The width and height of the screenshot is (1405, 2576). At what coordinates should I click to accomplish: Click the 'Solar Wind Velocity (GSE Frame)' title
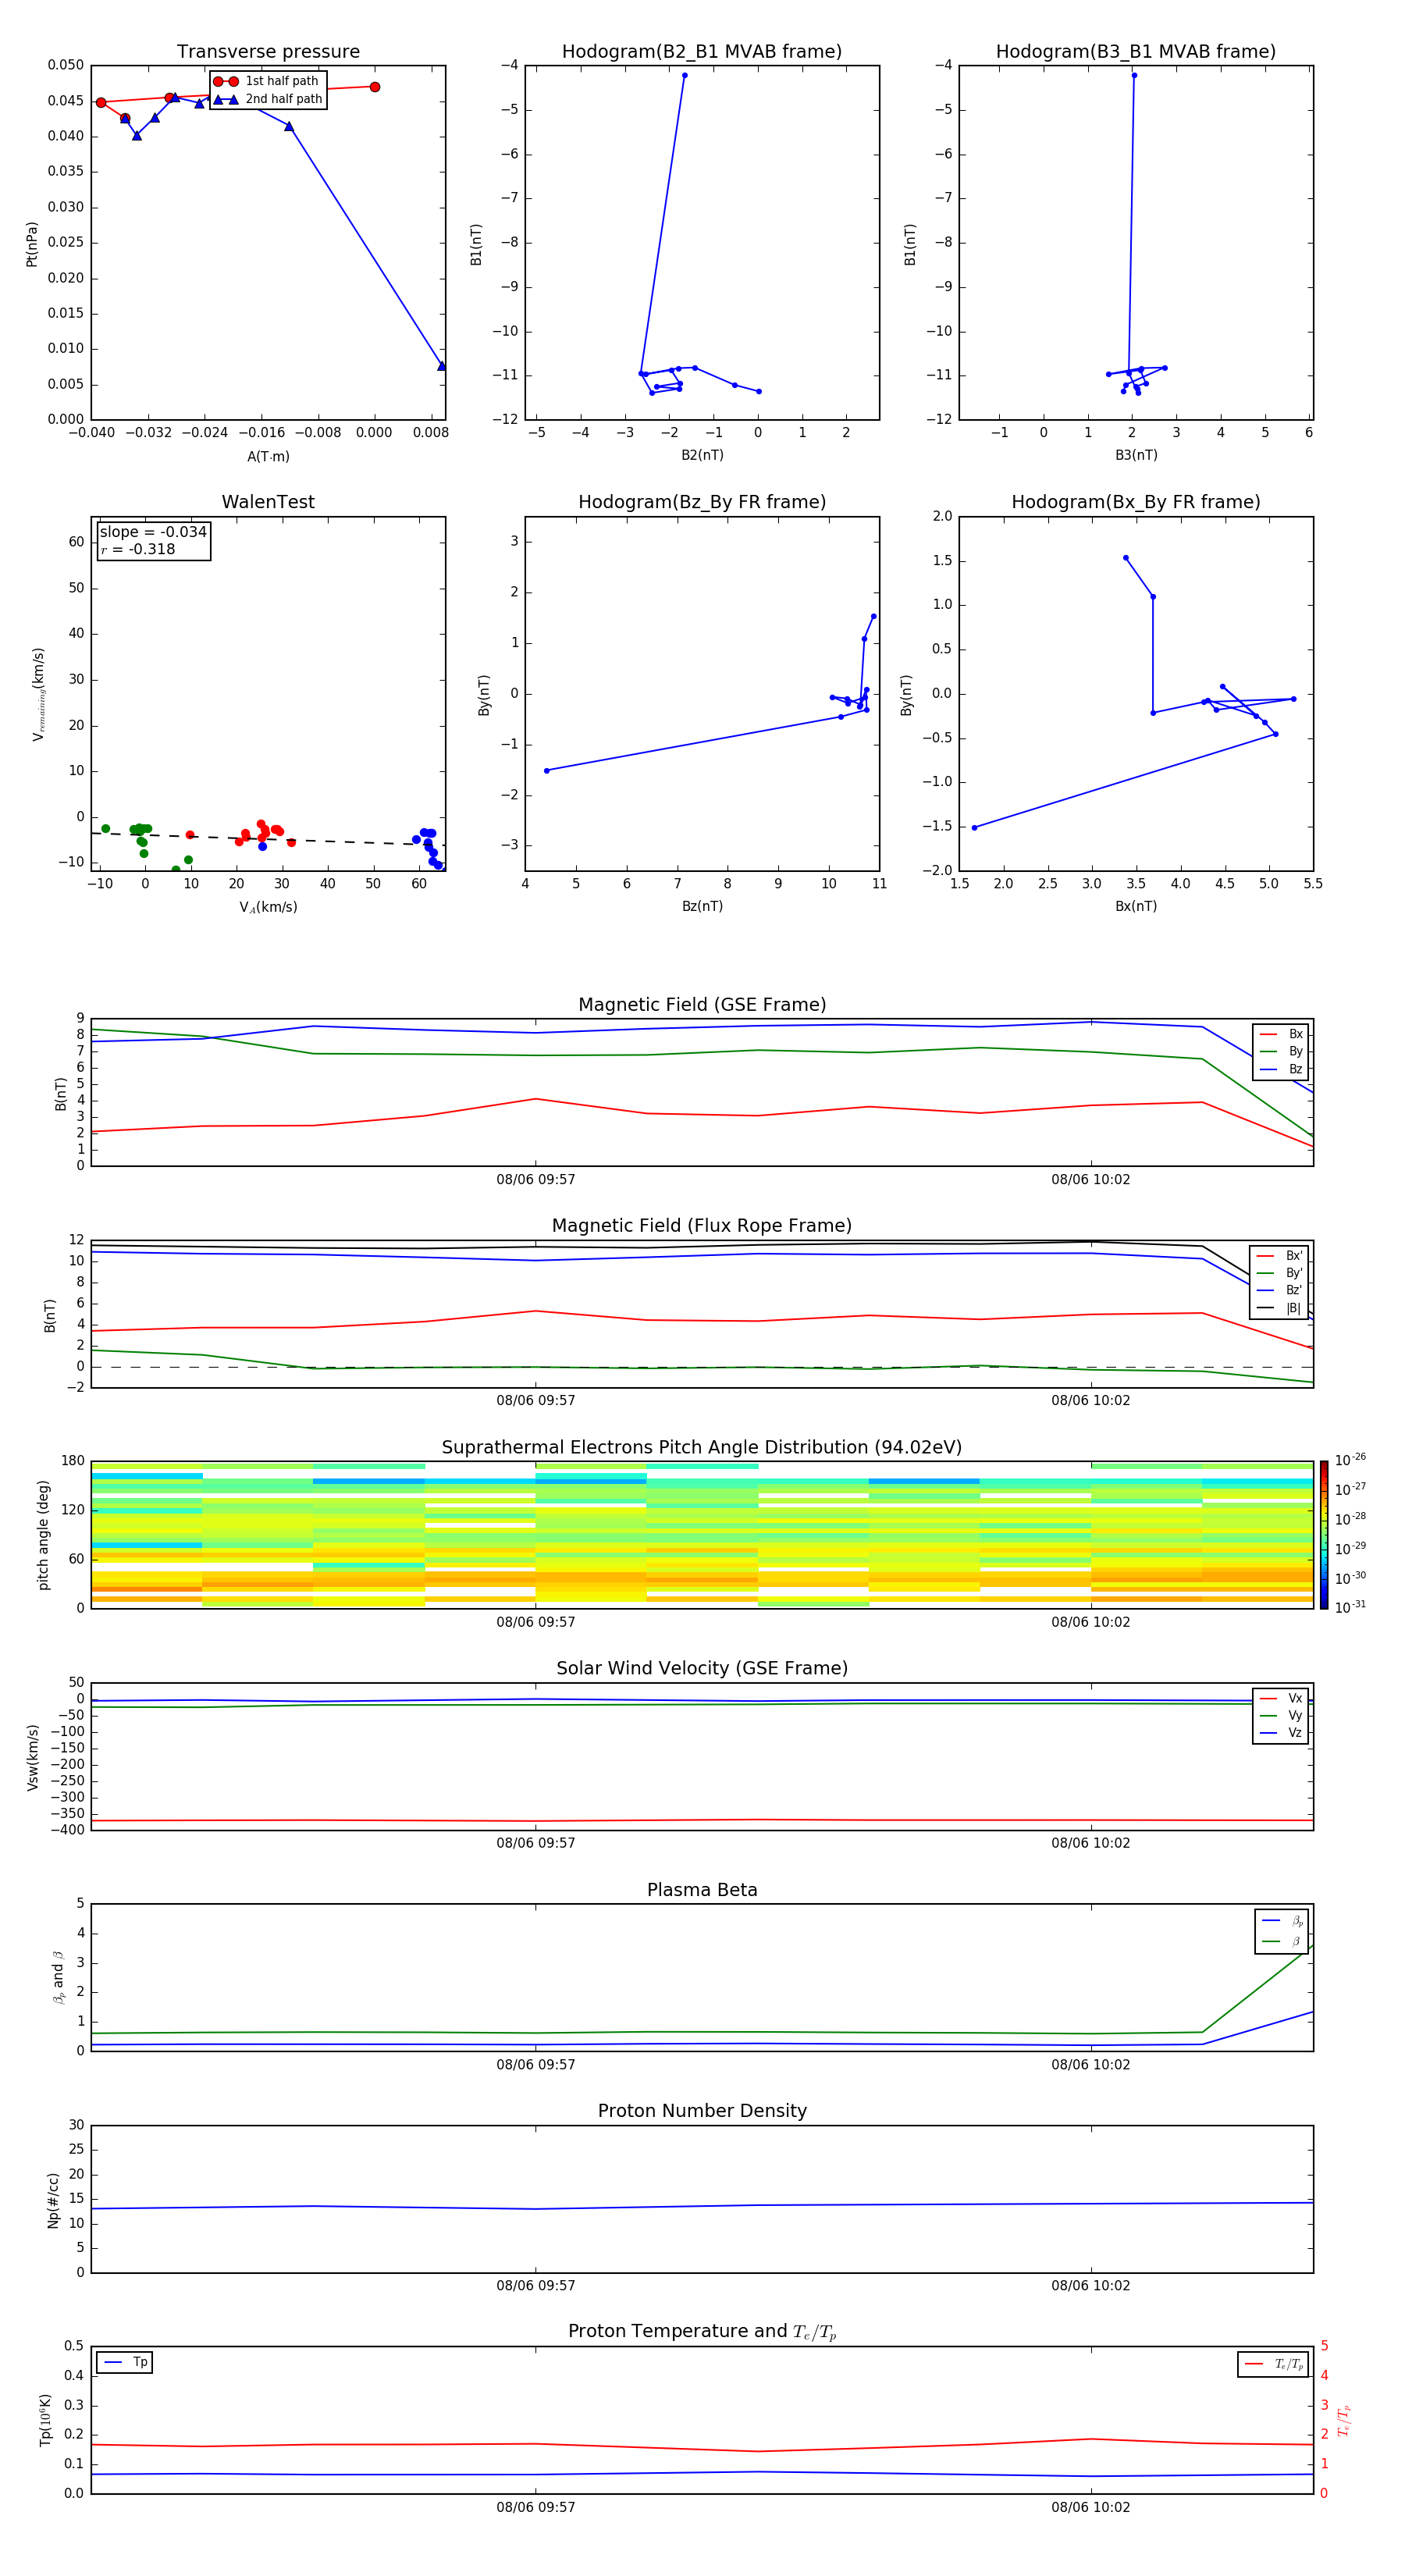(702, 1669)
